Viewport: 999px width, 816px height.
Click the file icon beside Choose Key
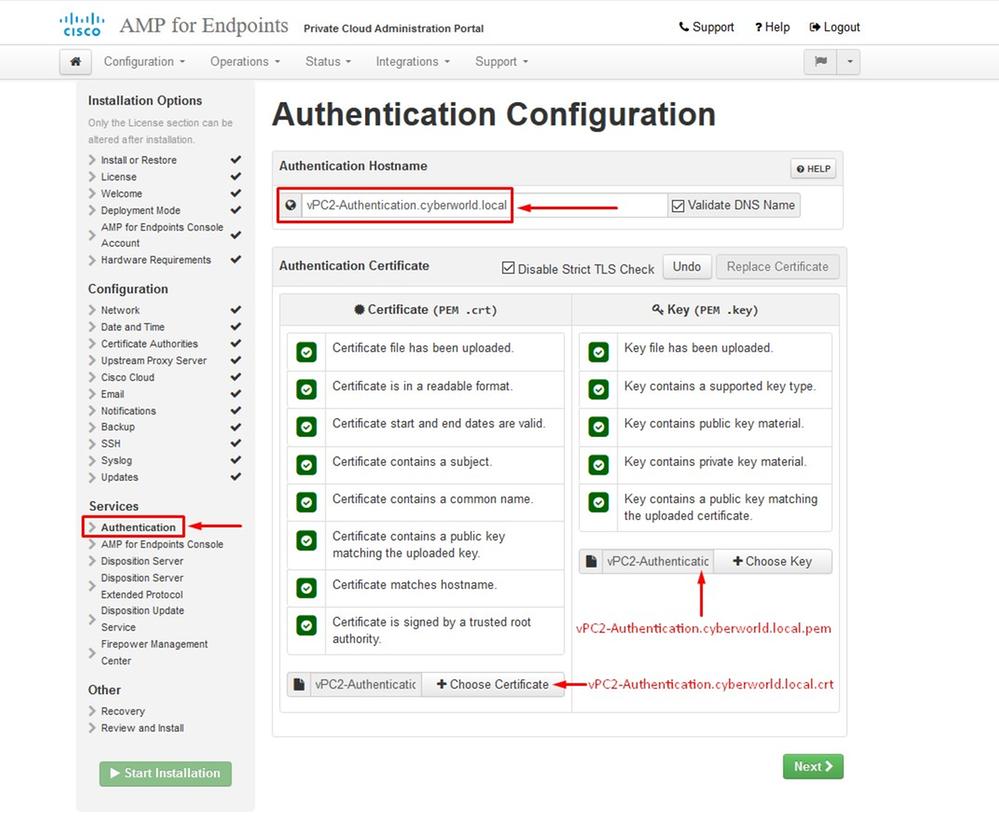coord(591,561)
